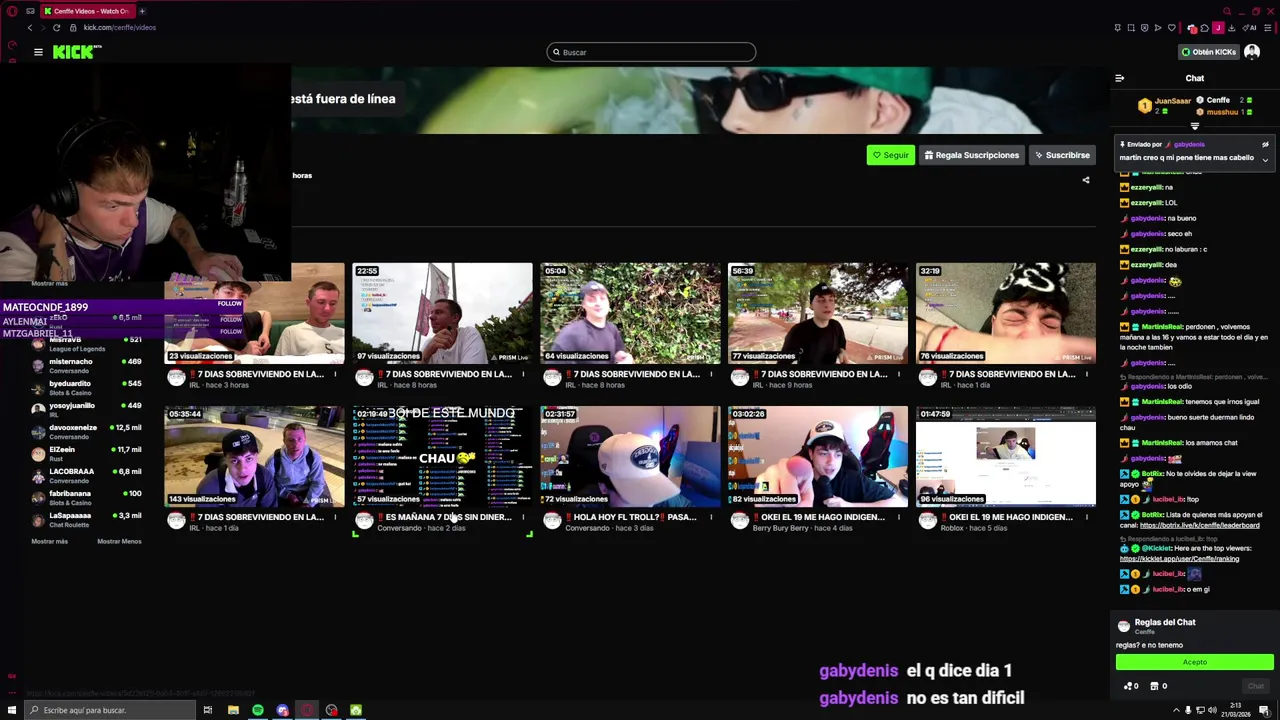
Task: Select yosoyjuanillo channel in sidebar
Action: [88, 409]
